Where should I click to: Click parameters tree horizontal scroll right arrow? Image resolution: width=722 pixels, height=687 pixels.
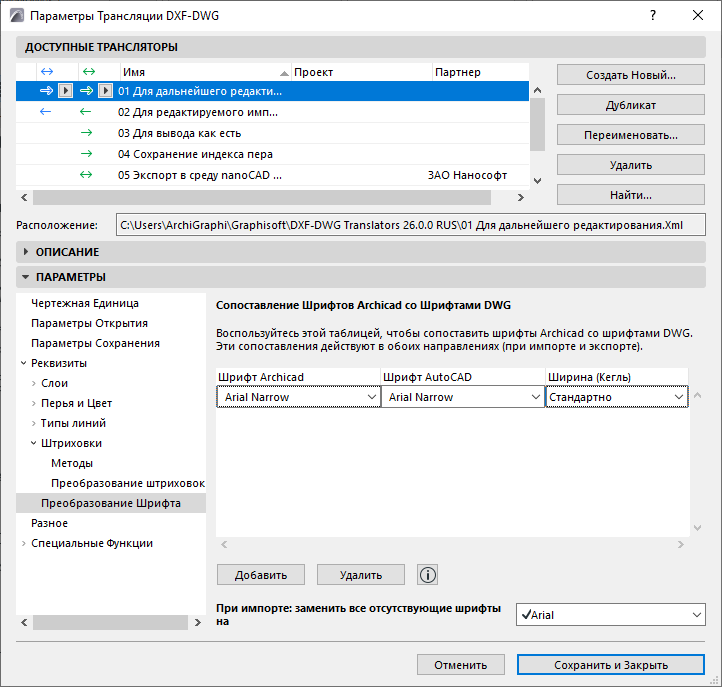[198, 623]
